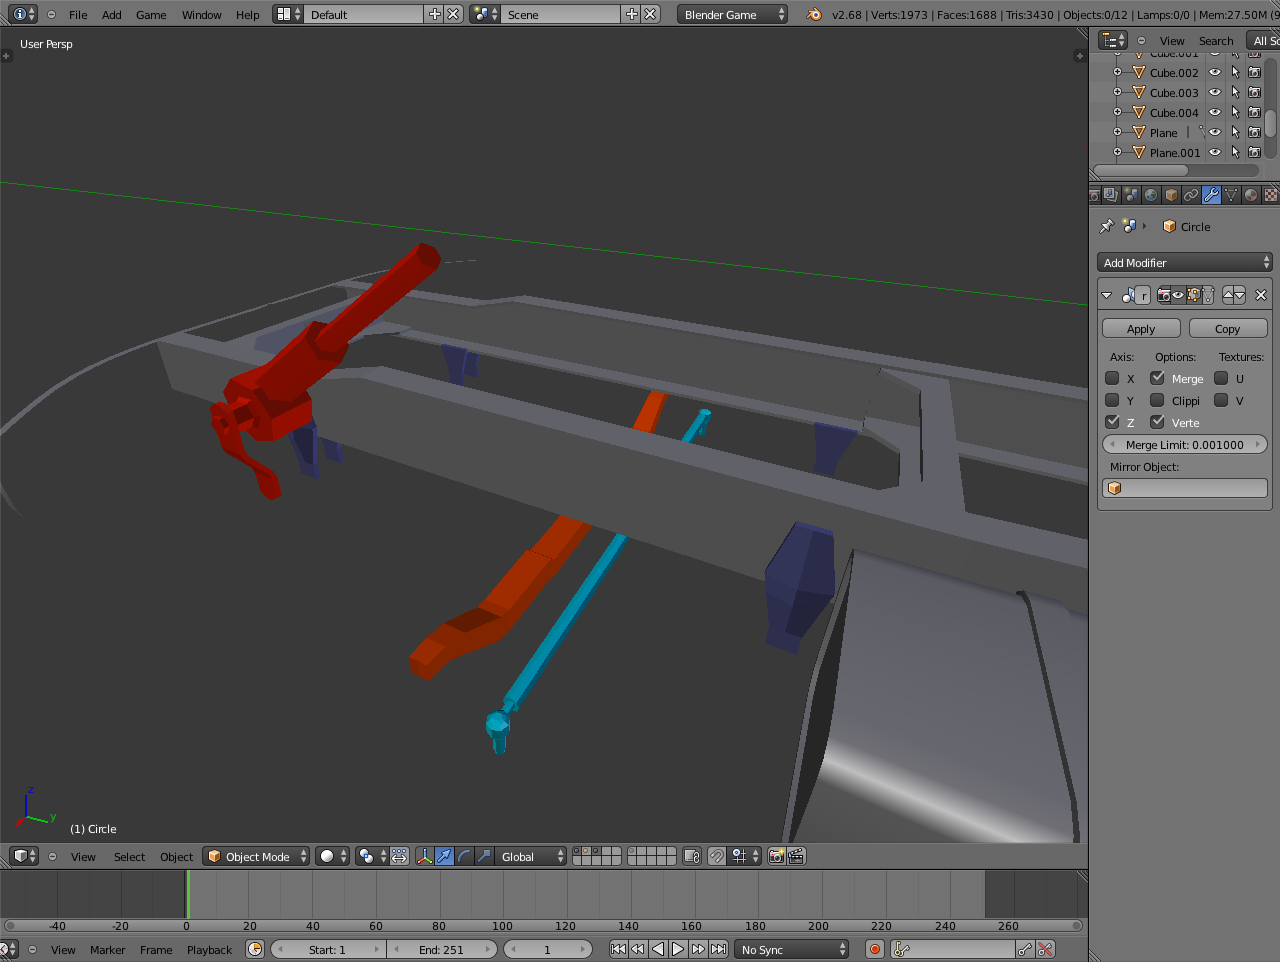The height and width of the screenshot is (962, 1280).
Task: Select the rotate manipulator arc icon
Action: pos(465,856)
